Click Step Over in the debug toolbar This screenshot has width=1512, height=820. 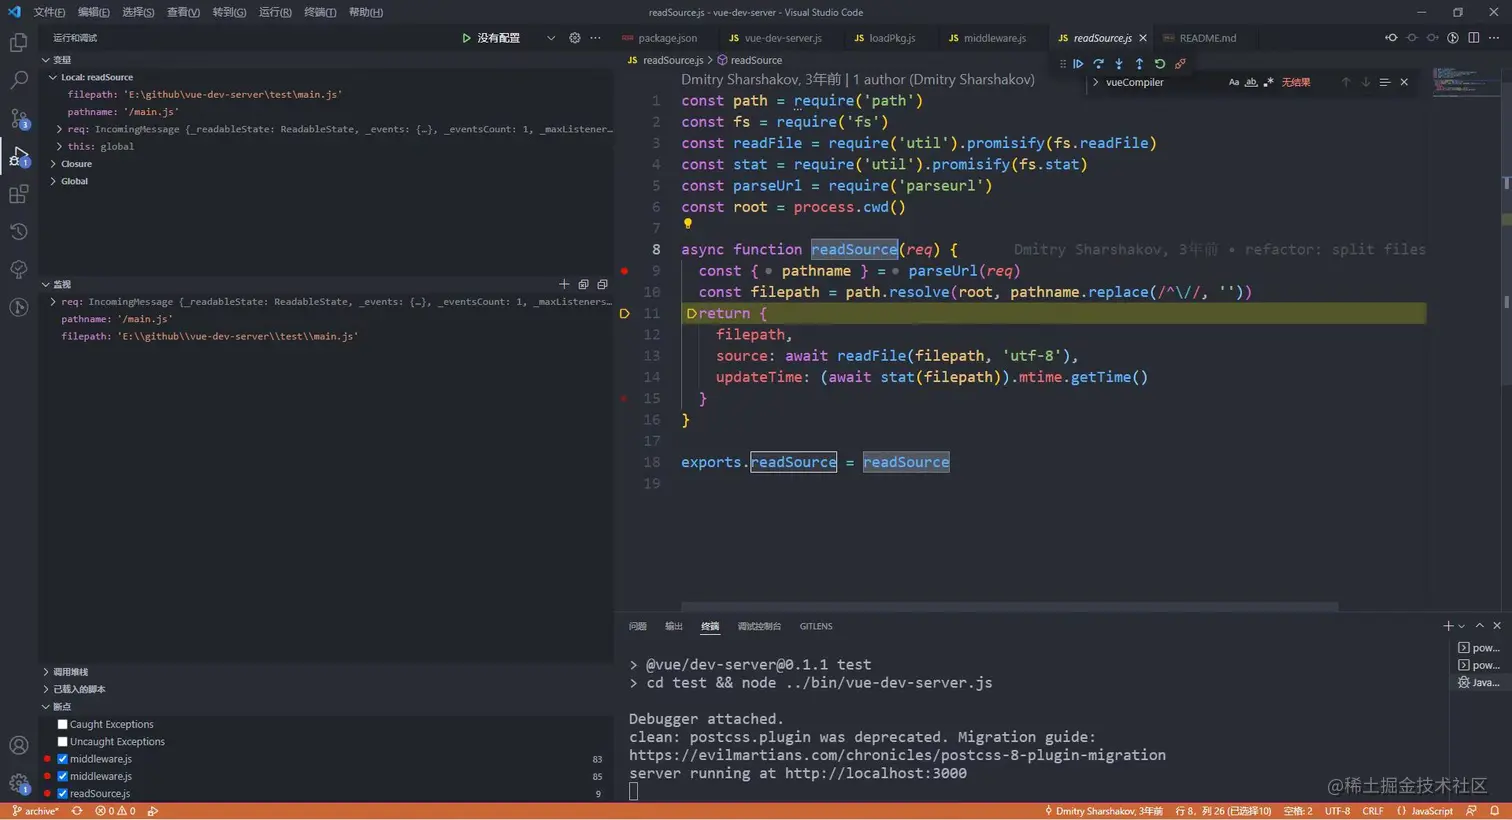tap(1098, 63)
